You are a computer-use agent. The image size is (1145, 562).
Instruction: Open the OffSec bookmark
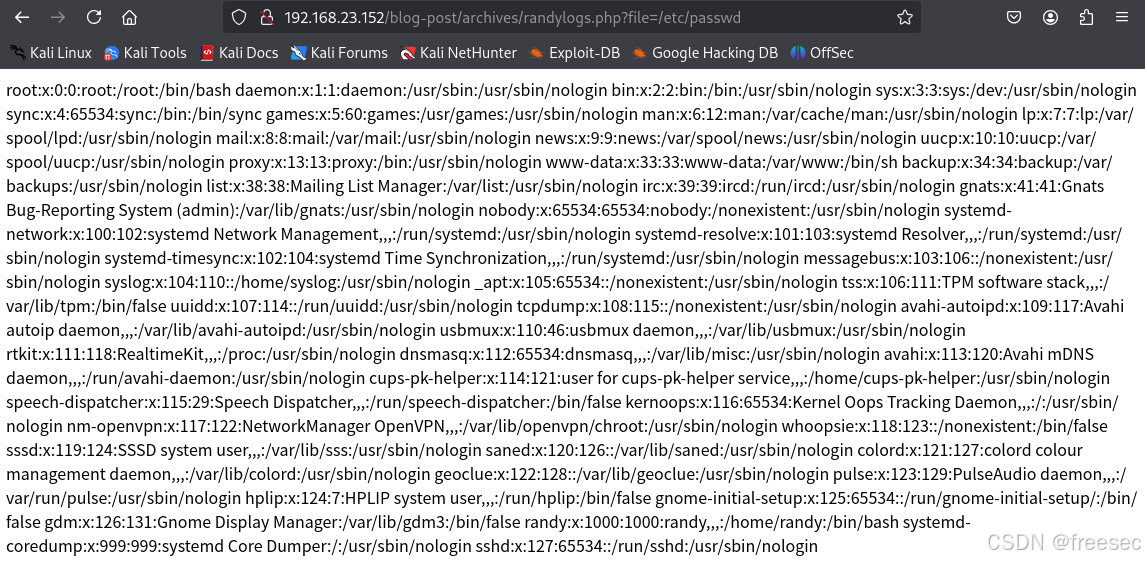click(822, 53)
